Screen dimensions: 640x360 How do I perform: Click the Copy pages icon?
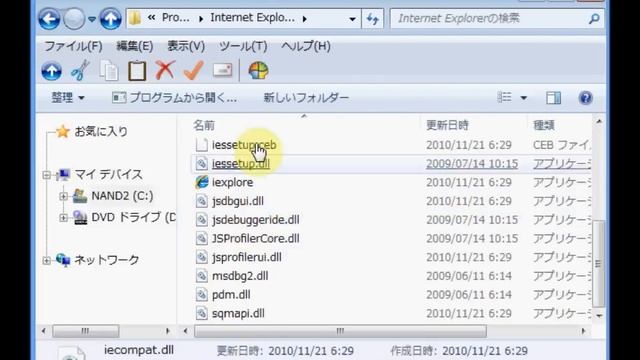[109, 71]
